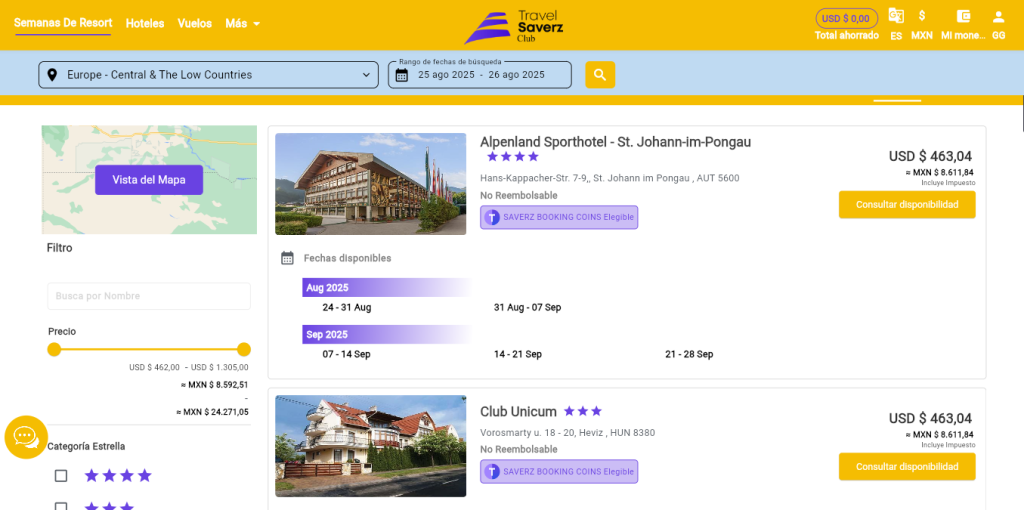This screenshot has width=1024, height=510.
Task: Open the Hoteles menu item
Action: click(x=145, y=24)
